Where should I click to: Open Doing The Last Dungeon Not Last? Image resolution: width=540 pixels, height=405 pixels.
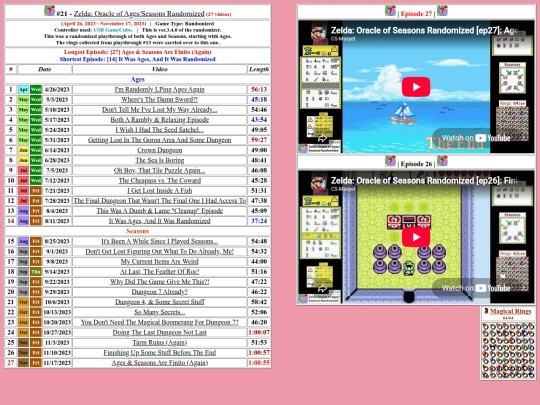click(x=159, y=332)
